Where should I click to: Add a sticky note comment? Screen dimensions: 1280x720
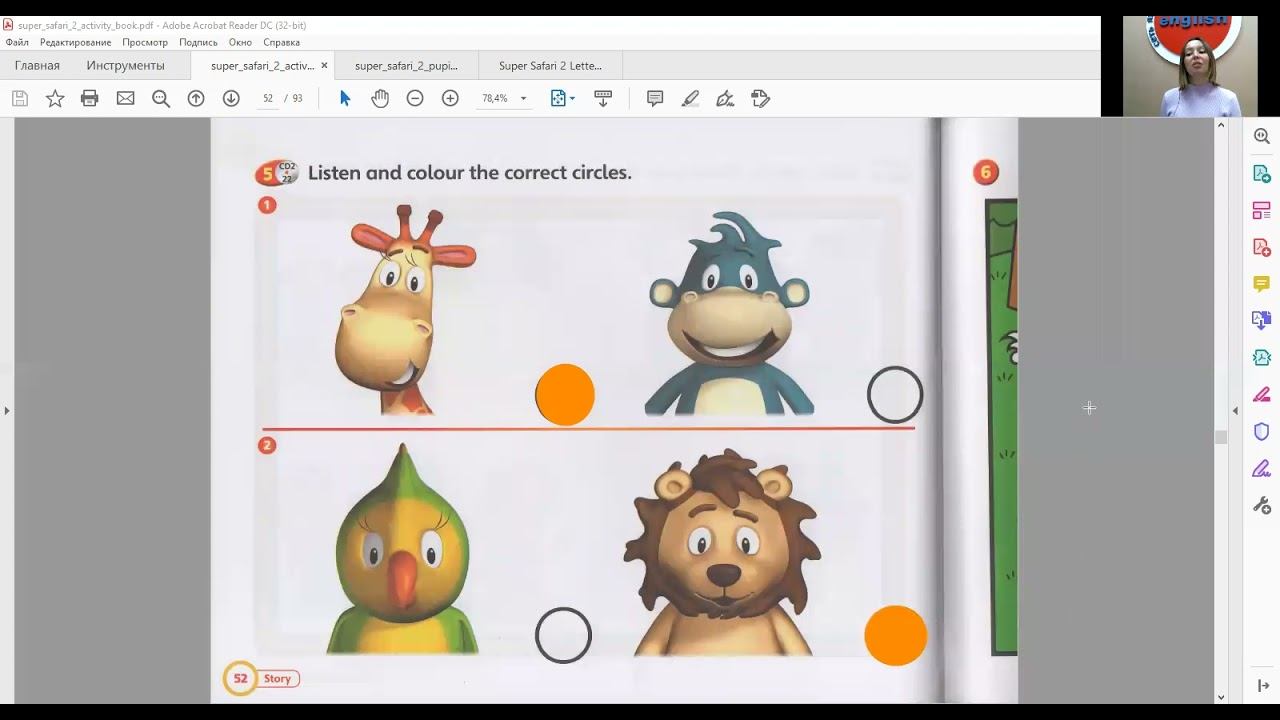(655, 98)
